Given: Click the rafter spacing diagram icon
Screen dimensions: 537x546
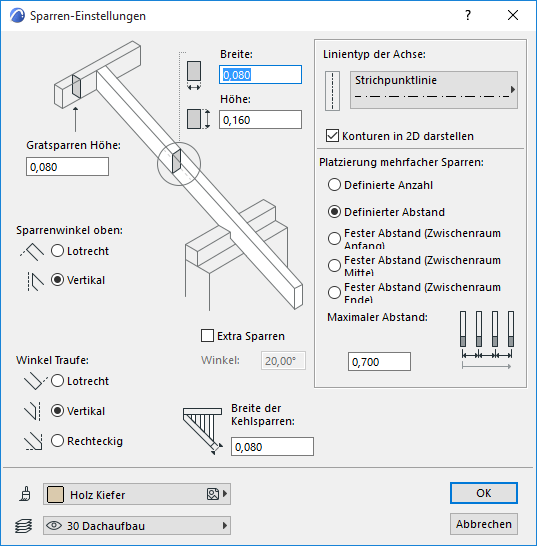Looking at the screenshot, I should click(487, 340).
